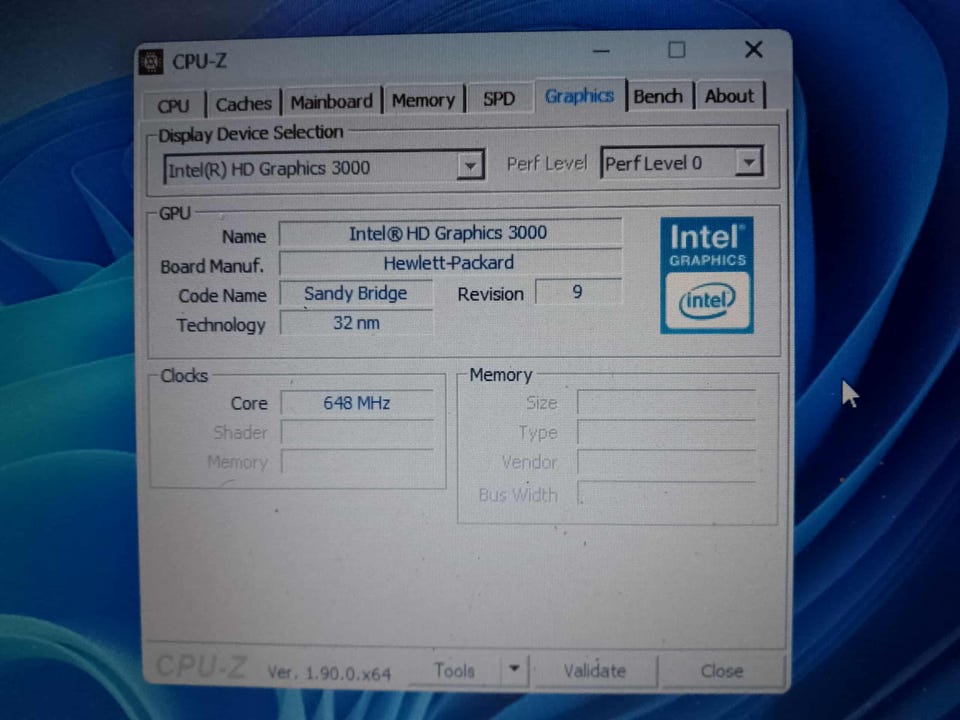Image resolution: width=960 pixels, height=720 pixels.
Task: Open the About tab
Action: tap(729, 96)
